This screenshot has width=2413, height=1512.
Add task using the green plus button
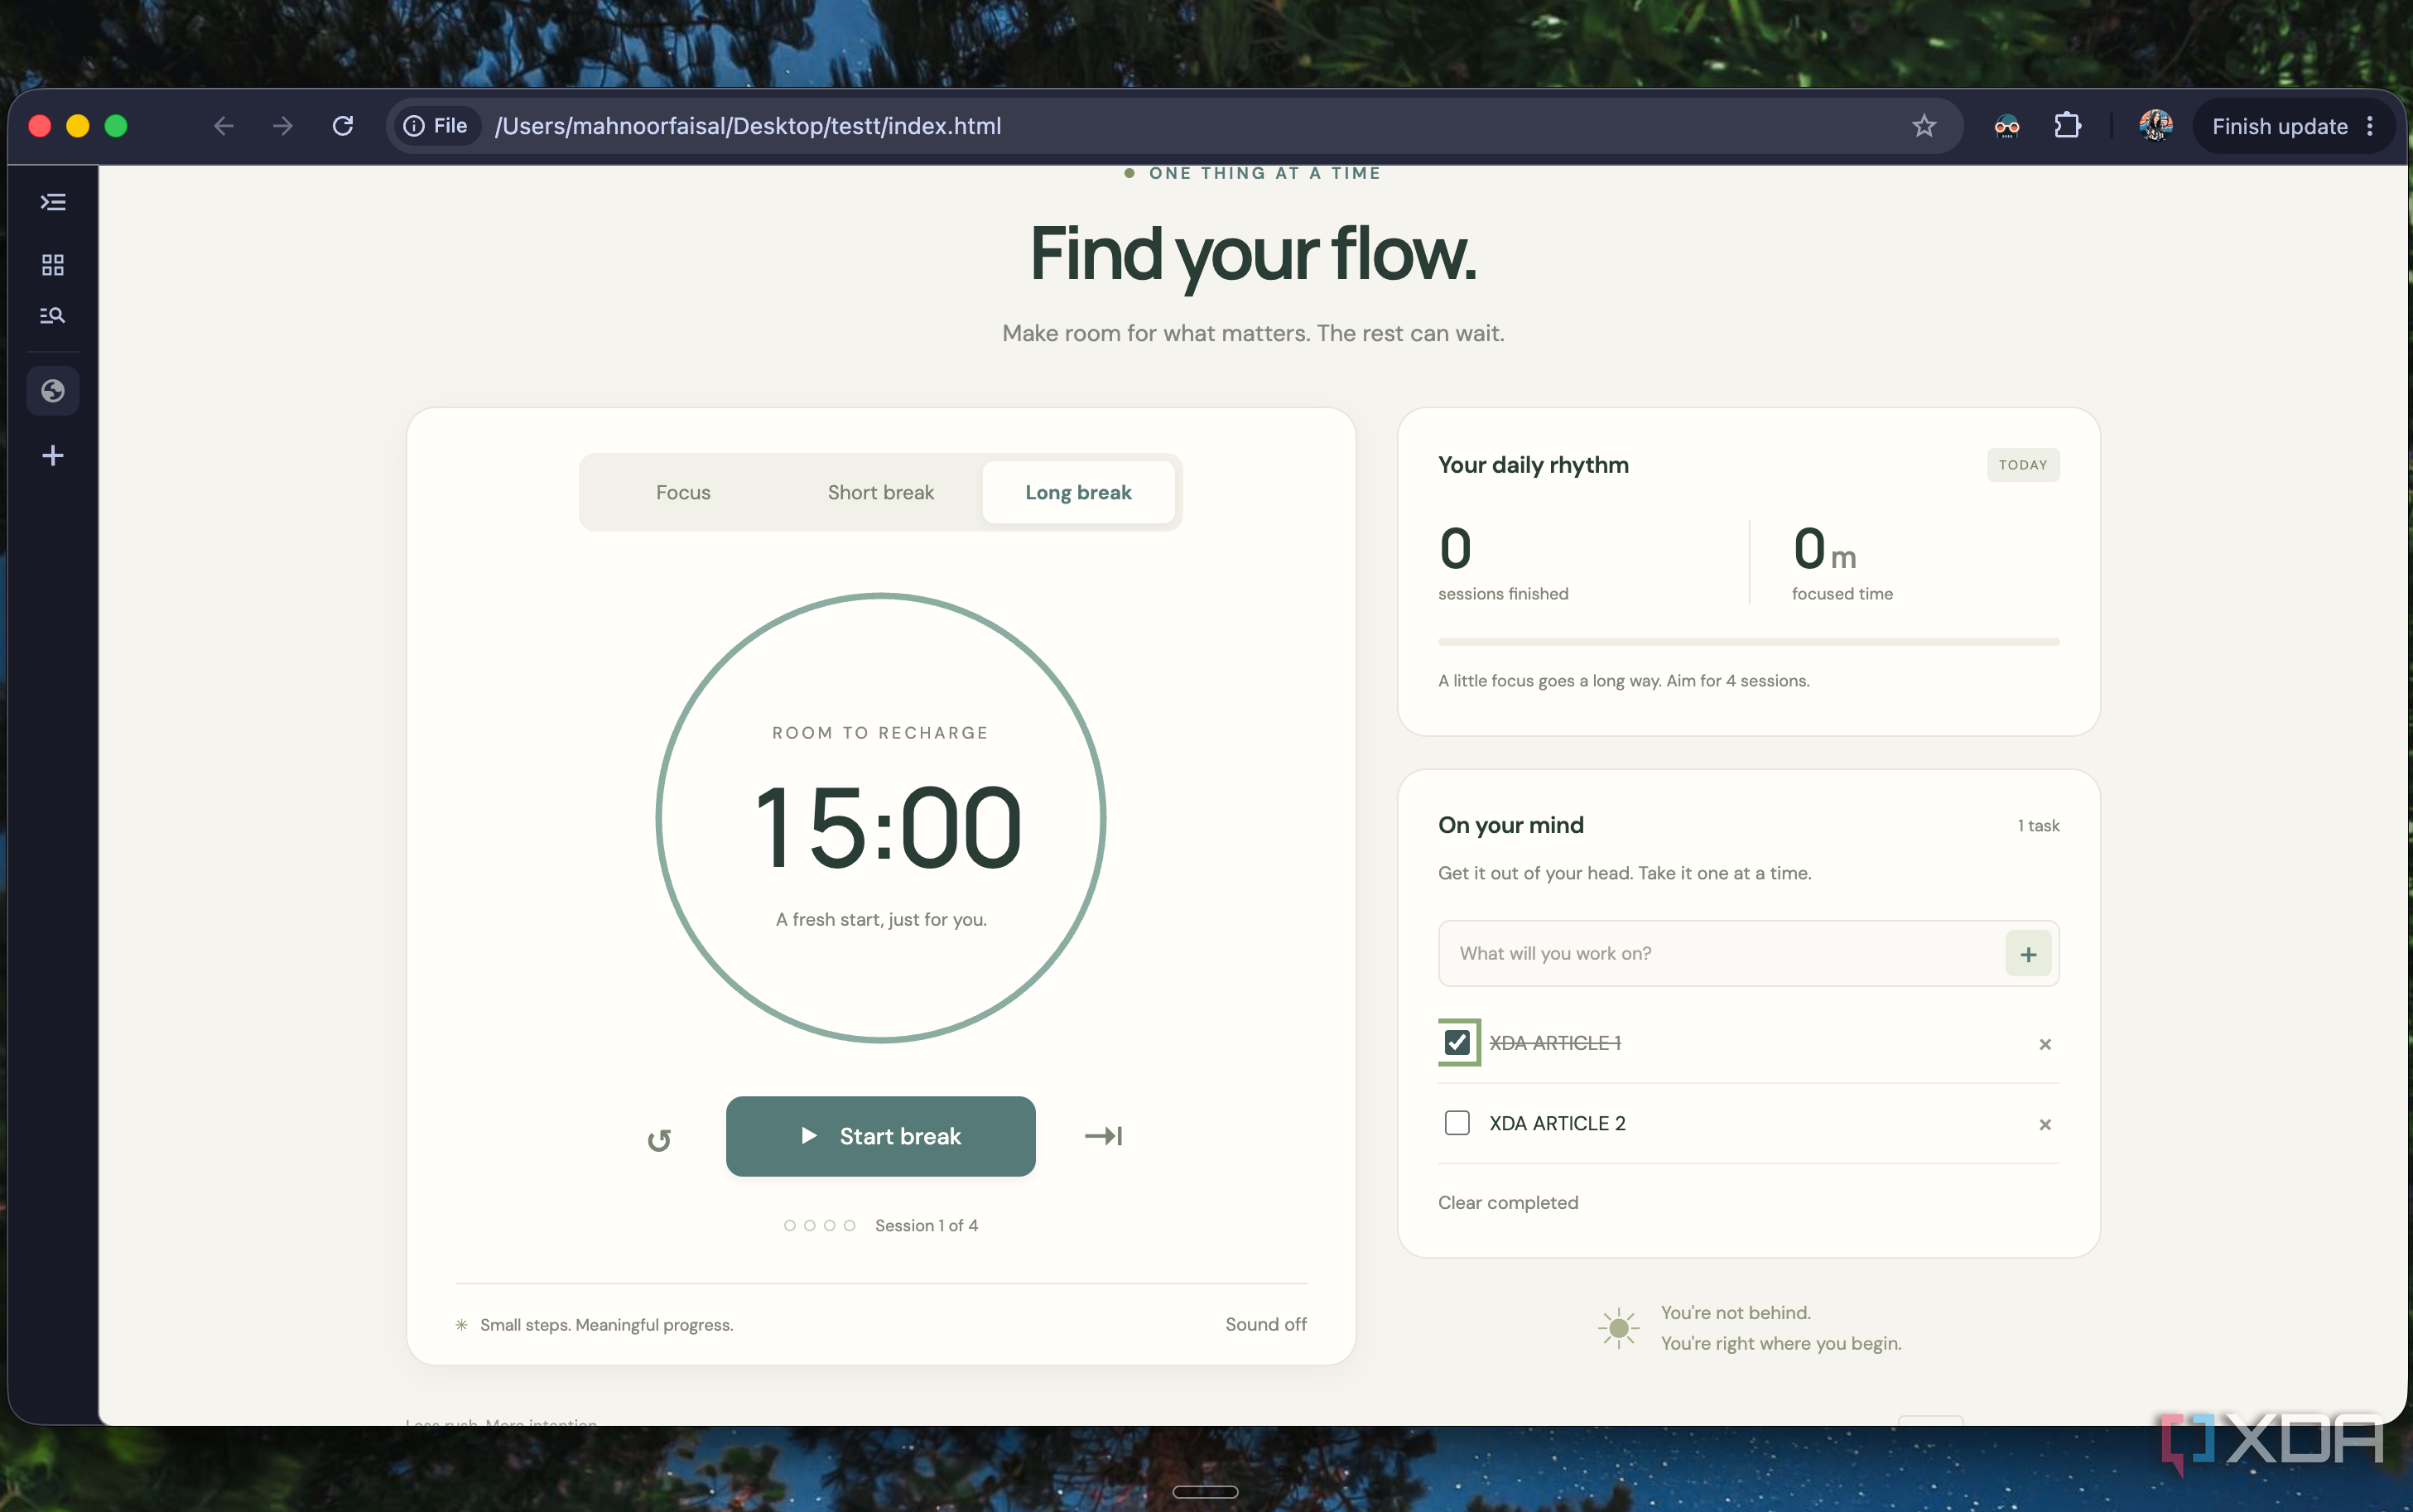click(2028, 954)
